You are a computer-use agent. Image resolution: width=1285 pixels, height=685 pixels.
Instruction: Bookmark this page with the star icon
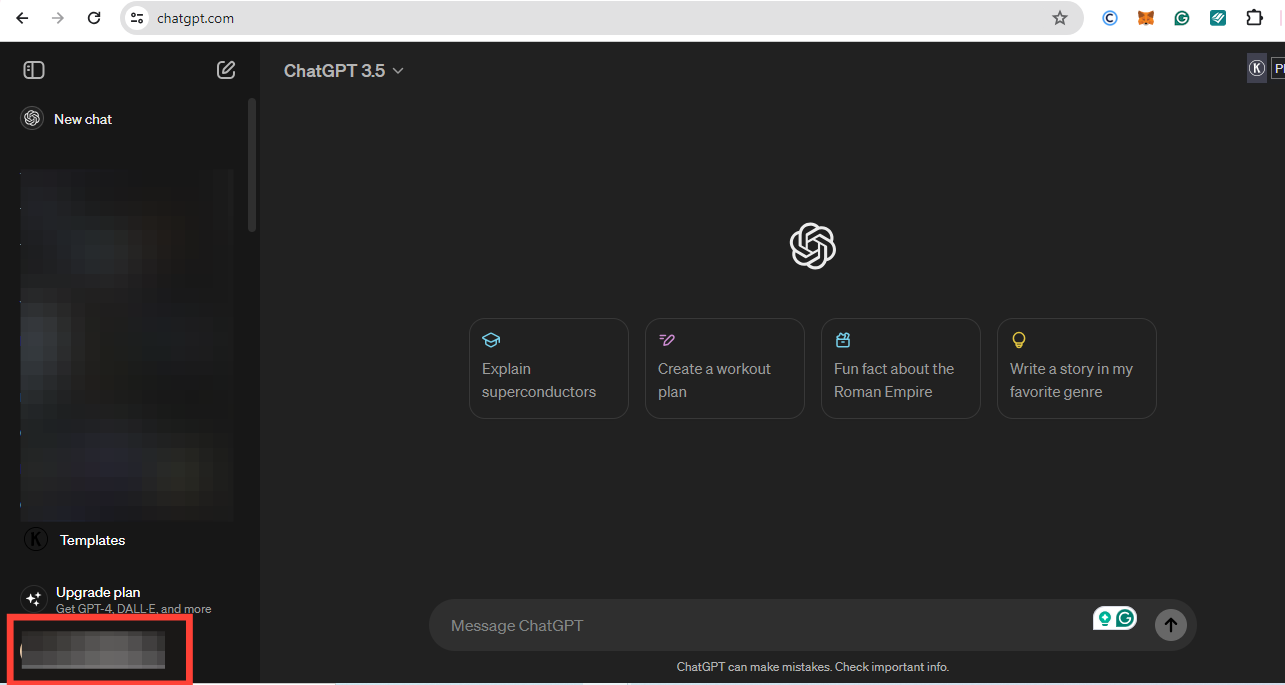[x=1060, y=18]
